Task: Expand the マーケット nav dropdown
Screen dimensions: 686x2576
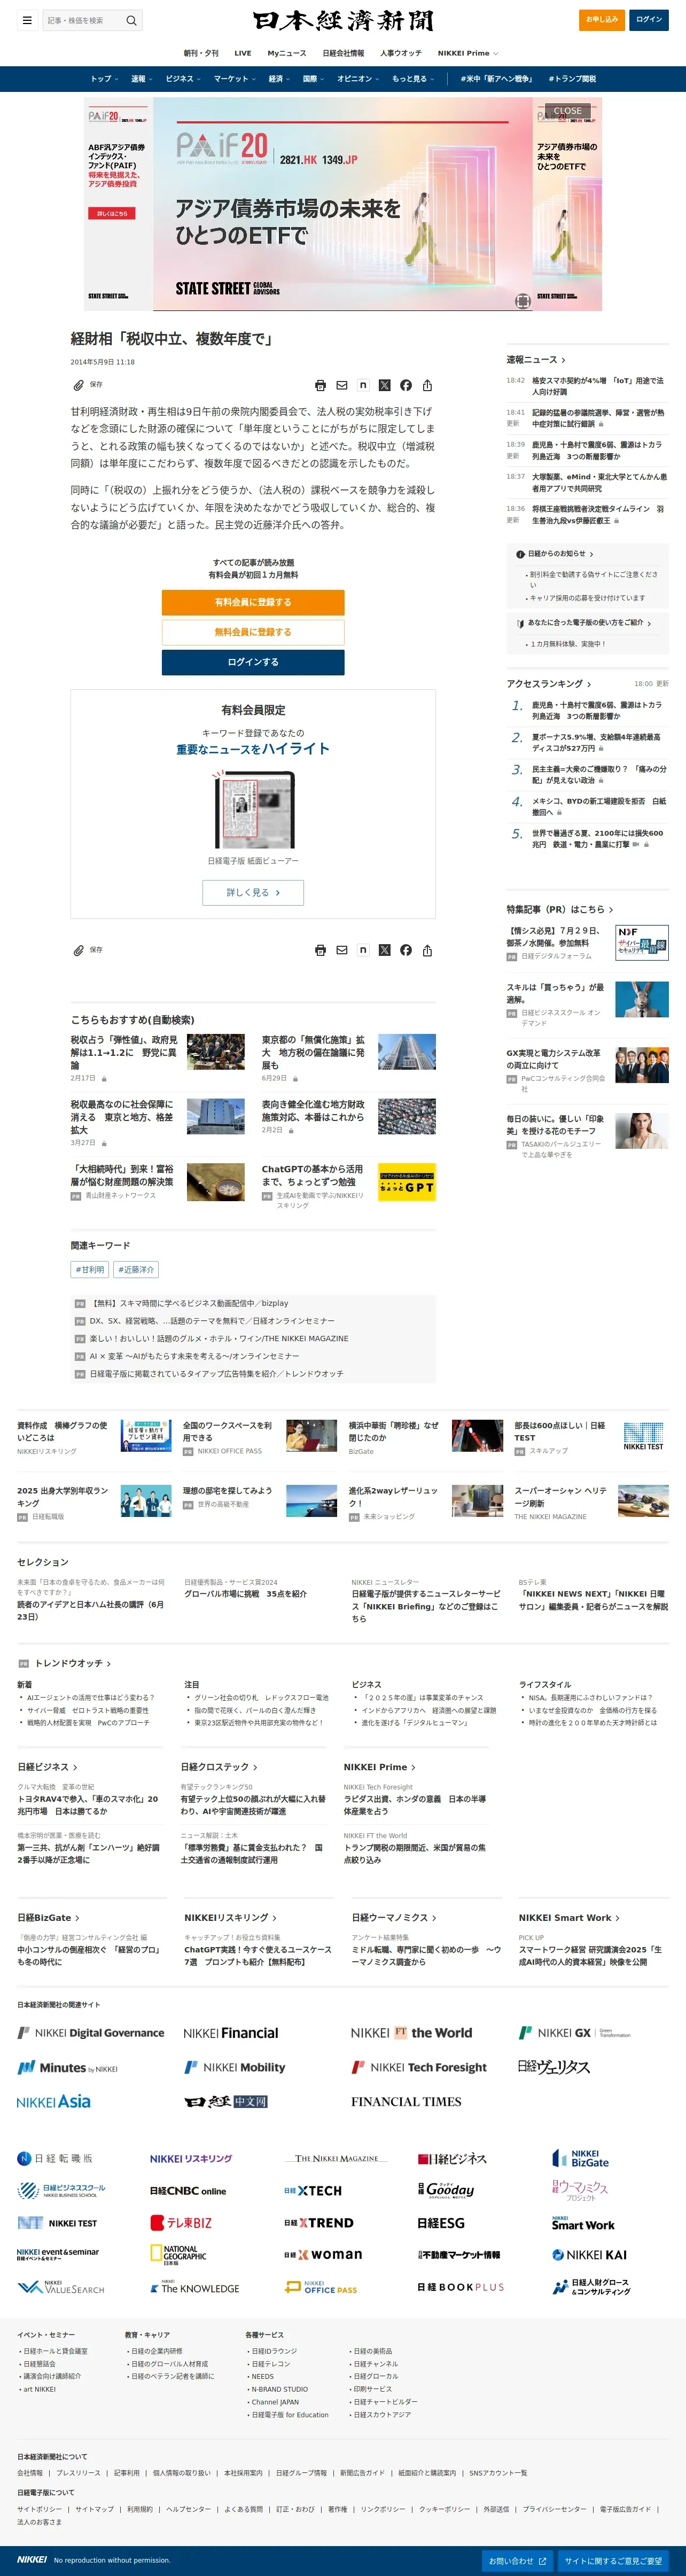Action: (234, 79)
